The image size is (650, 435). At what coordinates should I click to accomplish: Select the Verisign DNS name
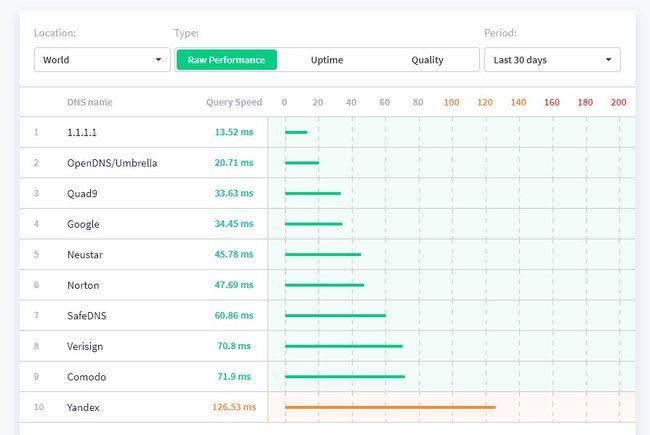[85, 346]
